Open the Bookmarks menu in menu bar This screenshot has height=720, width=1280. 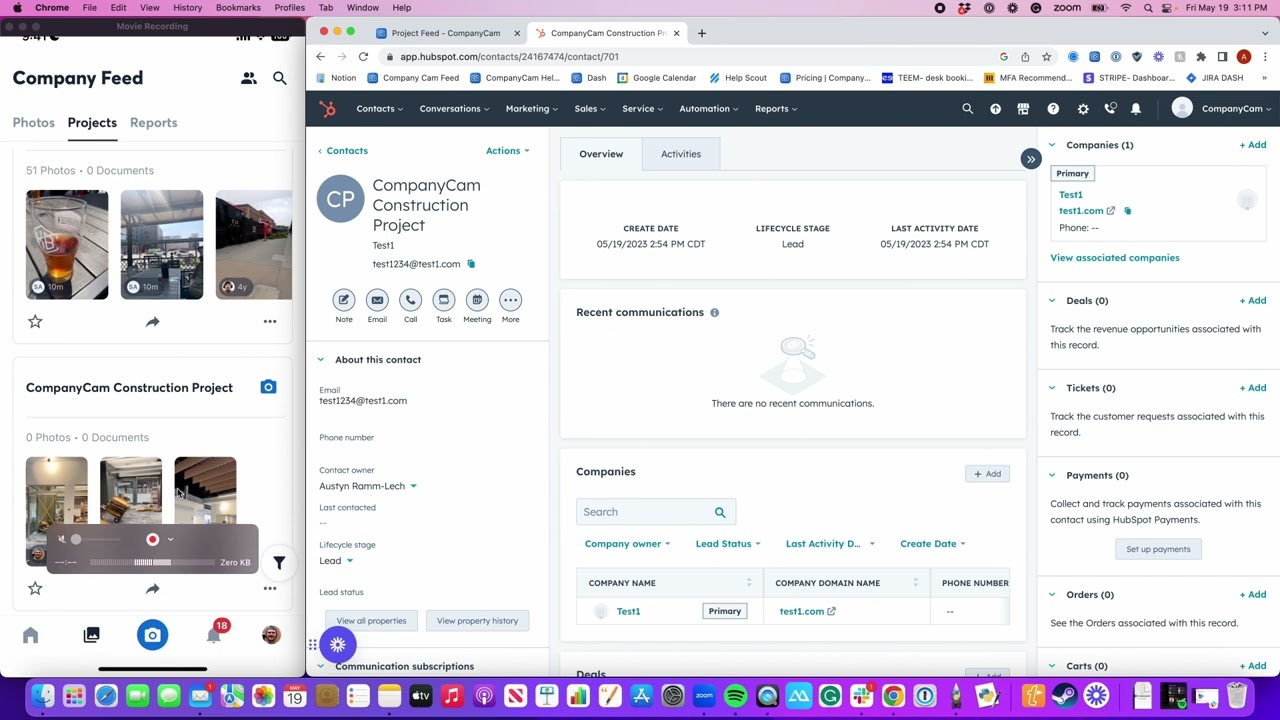238,8
